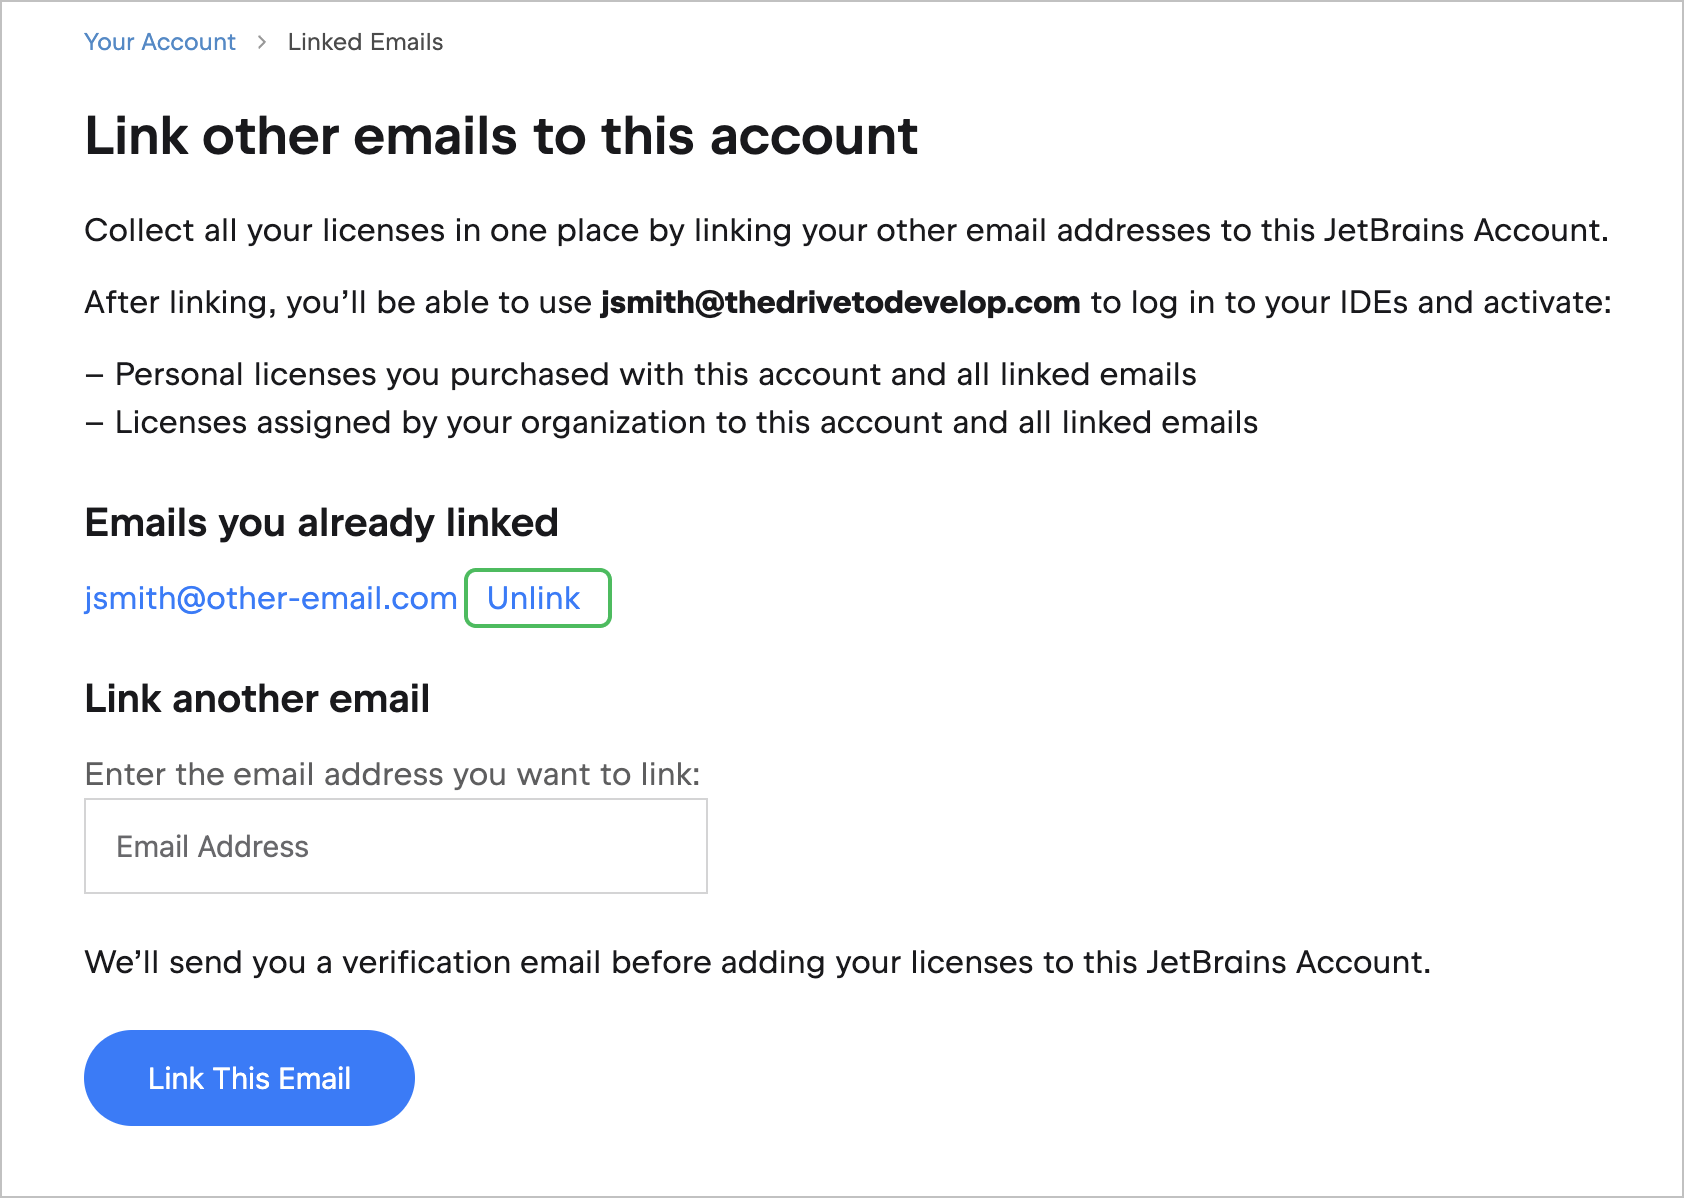Go to the Your Account breadcrumb
This screenshot has width=1684, height=1198.
coord(160,42)
